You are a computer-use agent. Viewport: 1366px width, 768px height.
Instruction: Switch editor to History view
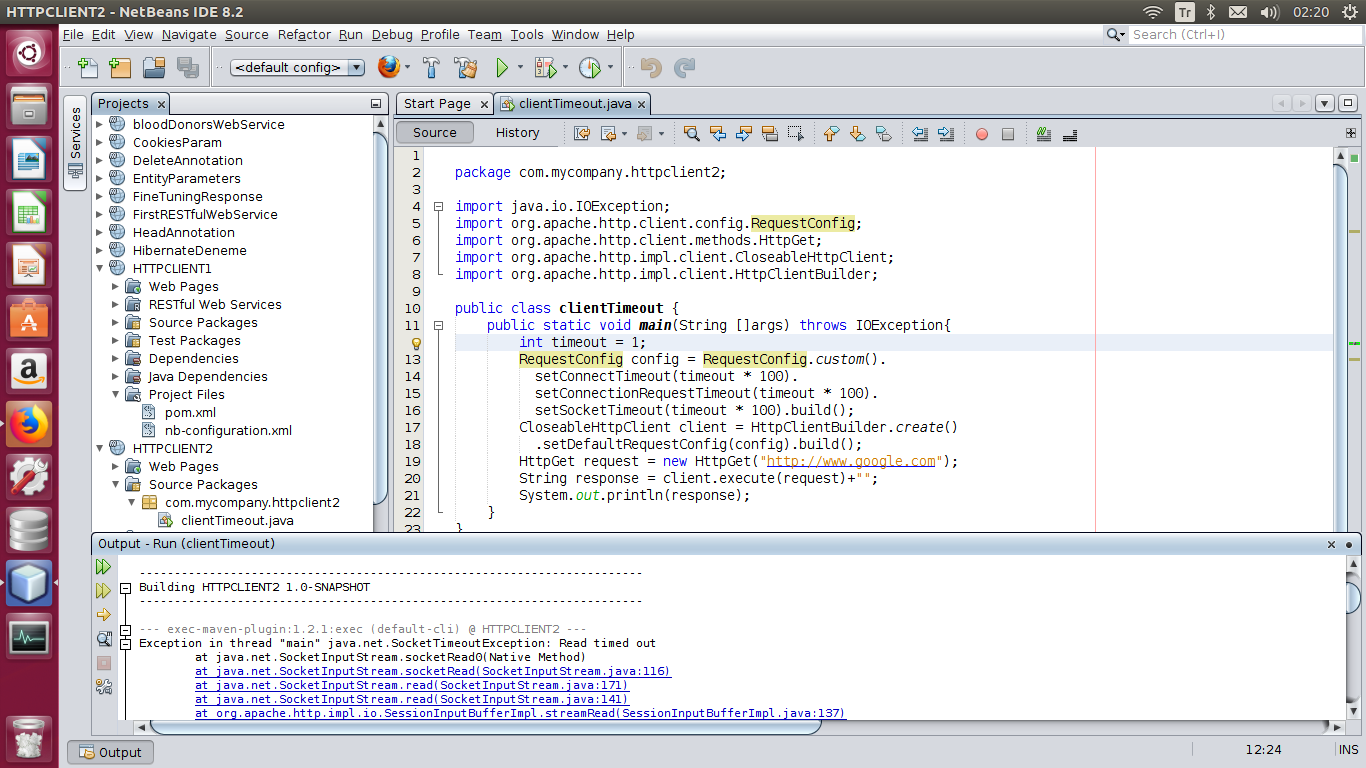click(517, 133)
